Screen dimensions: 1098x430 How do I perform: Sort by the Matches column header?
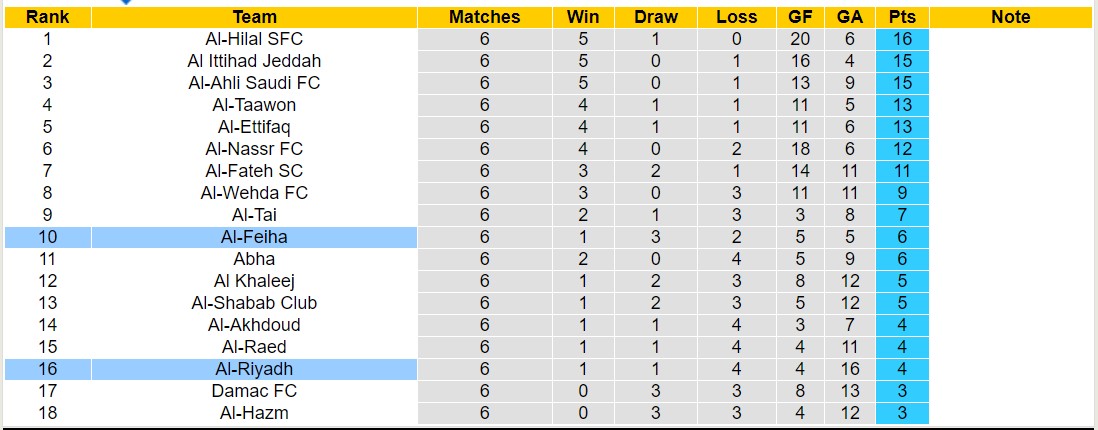(484, 17)
